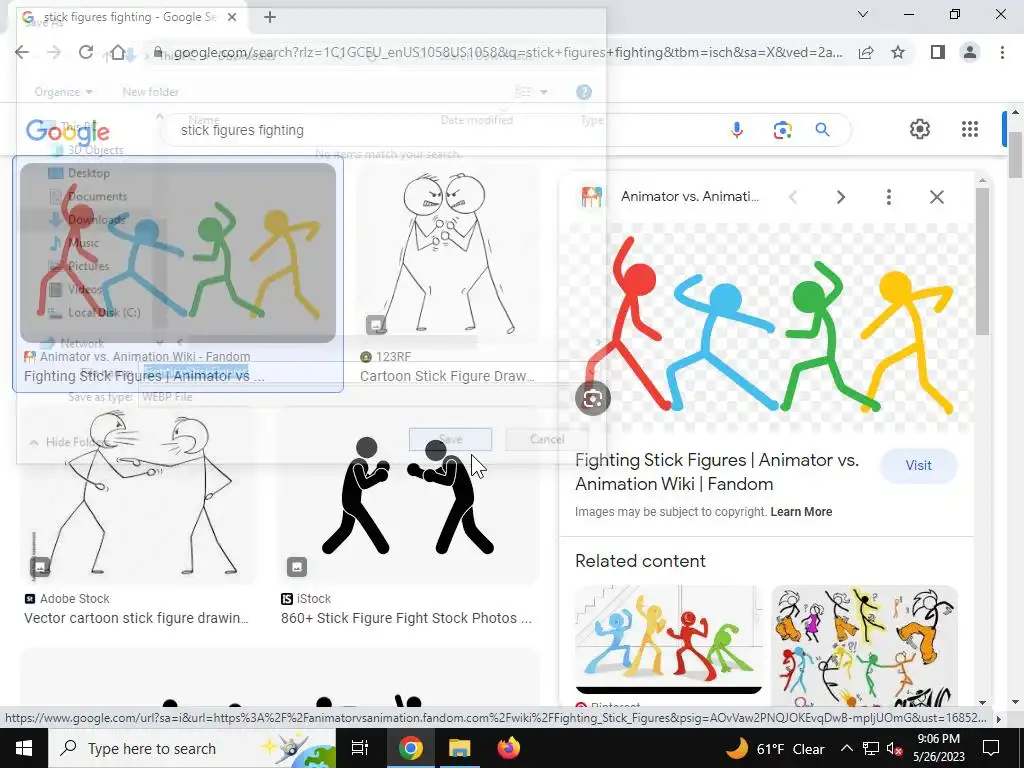
Task: Select the angry face-to-face stick figures thumbnail
Action: pyautogui.click(x=447, y=253)
